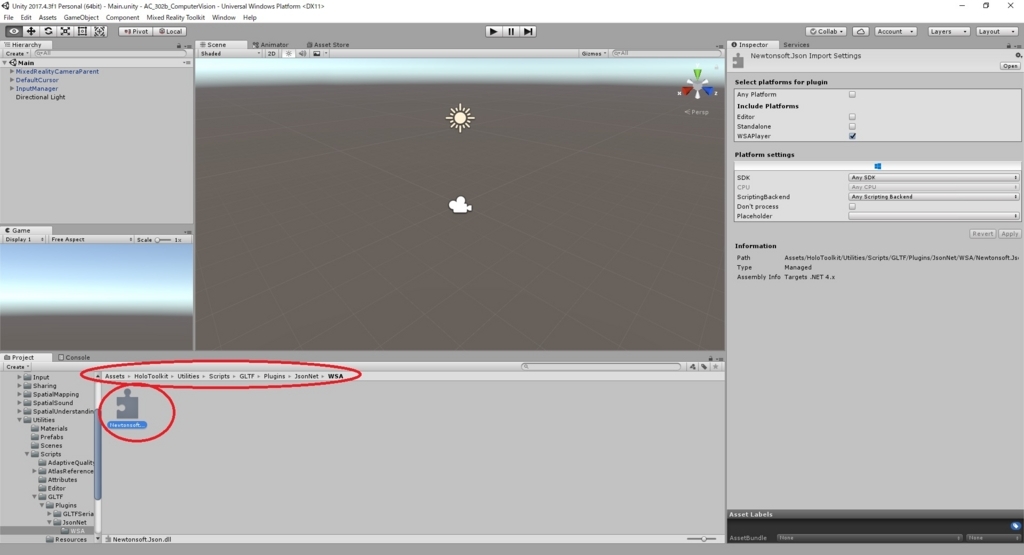Switch to the Console tab

74,358
